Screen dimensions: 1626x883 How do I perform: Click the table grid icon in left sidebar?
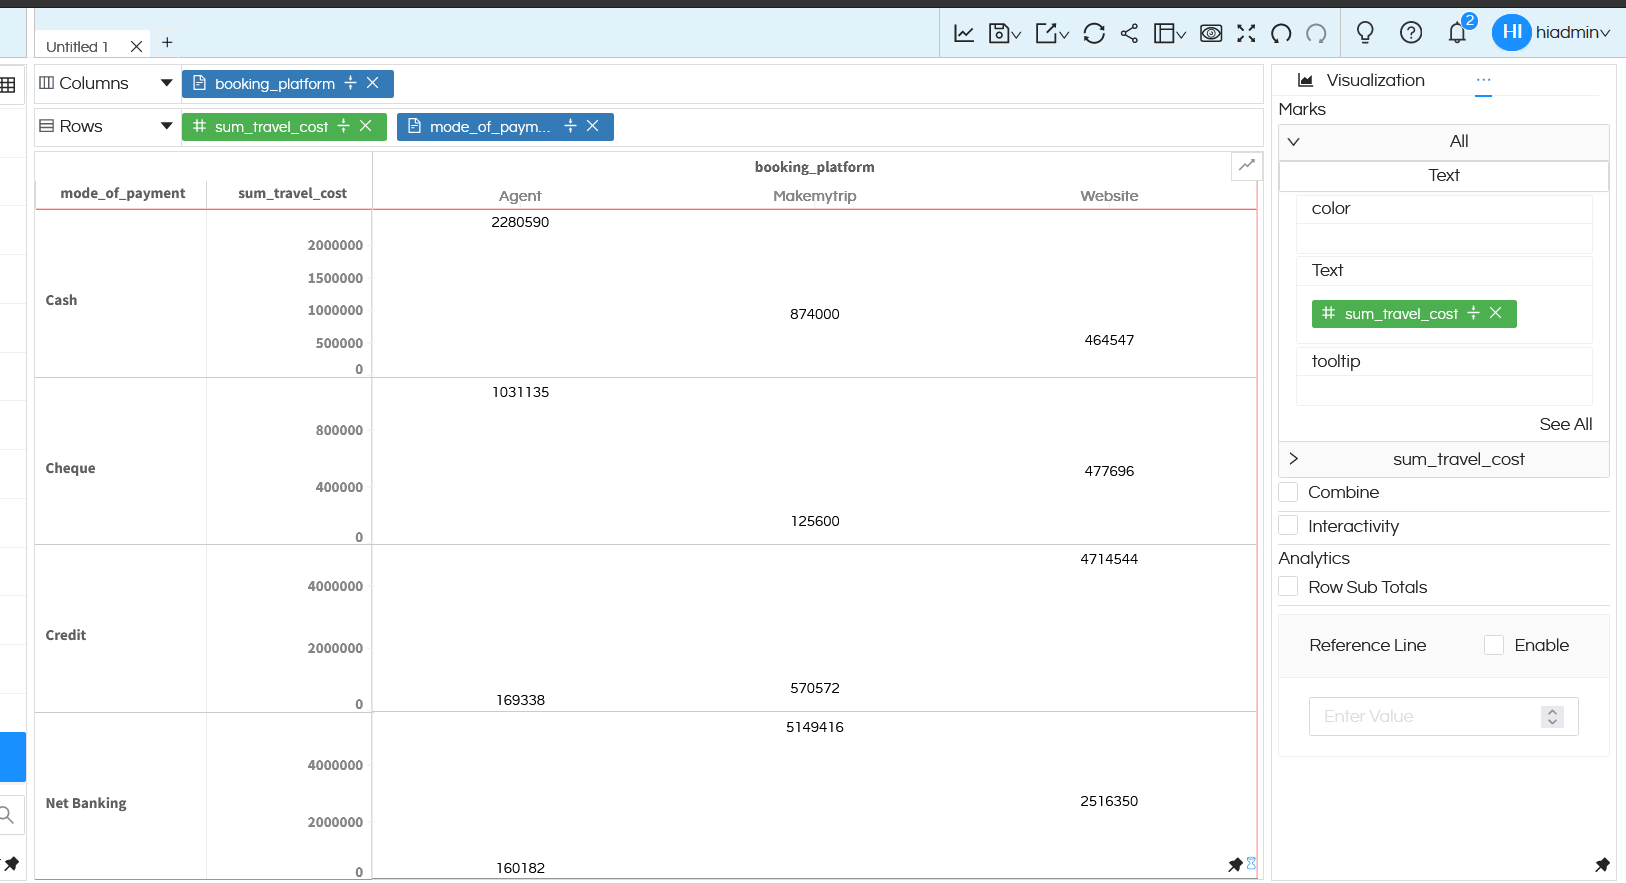(8, 85)
